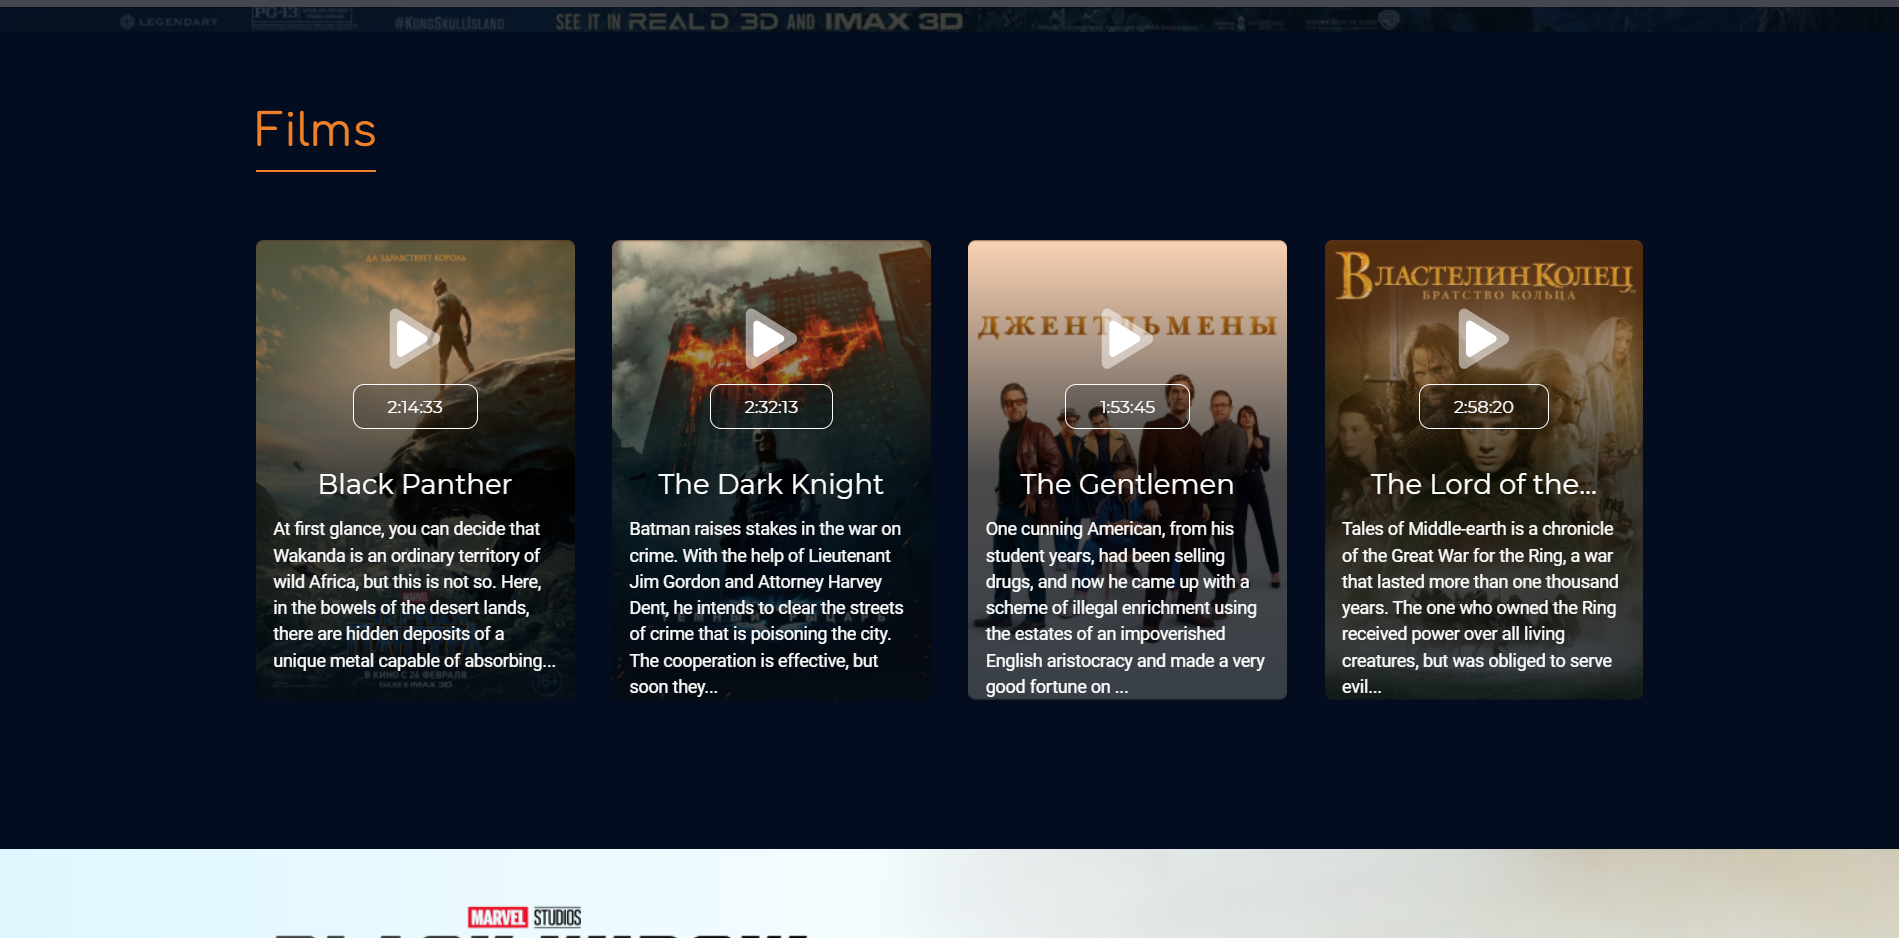This screenshot has width=1899, height=938.
Task: Click the Legendary logo in banner
Action: tap(168, 21)
